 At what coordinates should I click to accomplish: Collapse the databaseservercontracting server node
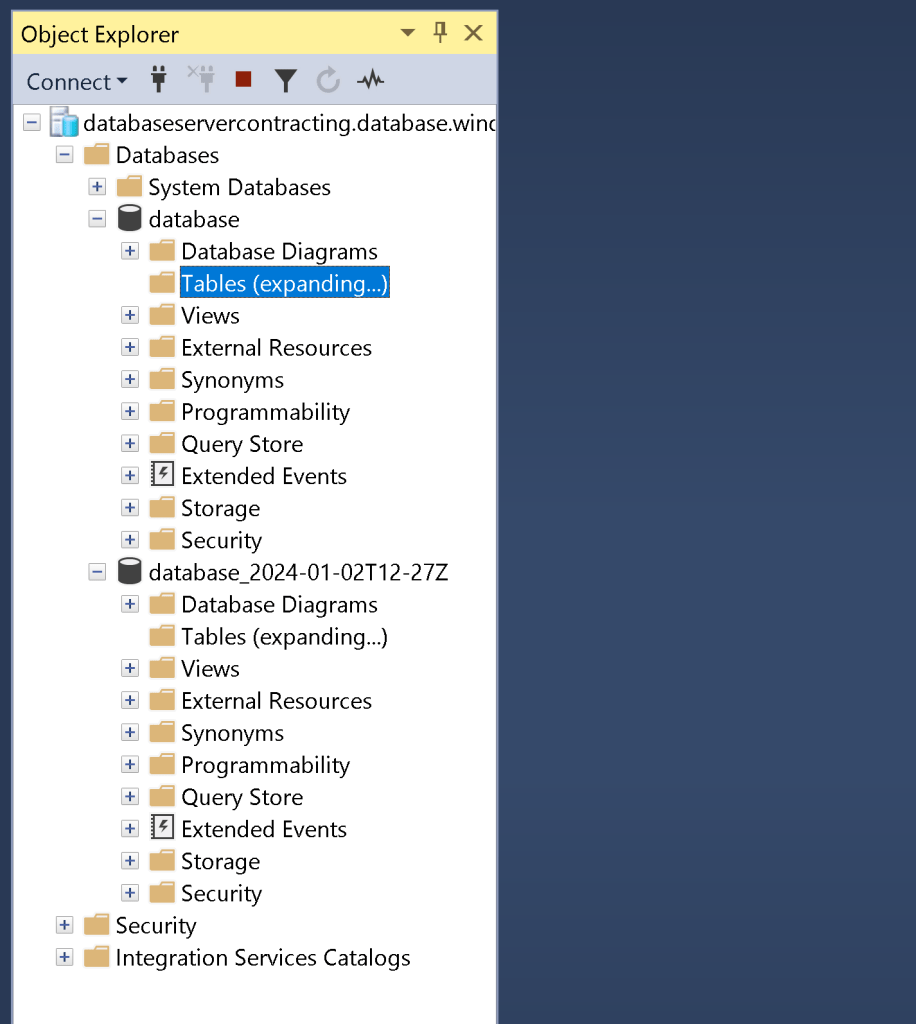coord(32,122)
